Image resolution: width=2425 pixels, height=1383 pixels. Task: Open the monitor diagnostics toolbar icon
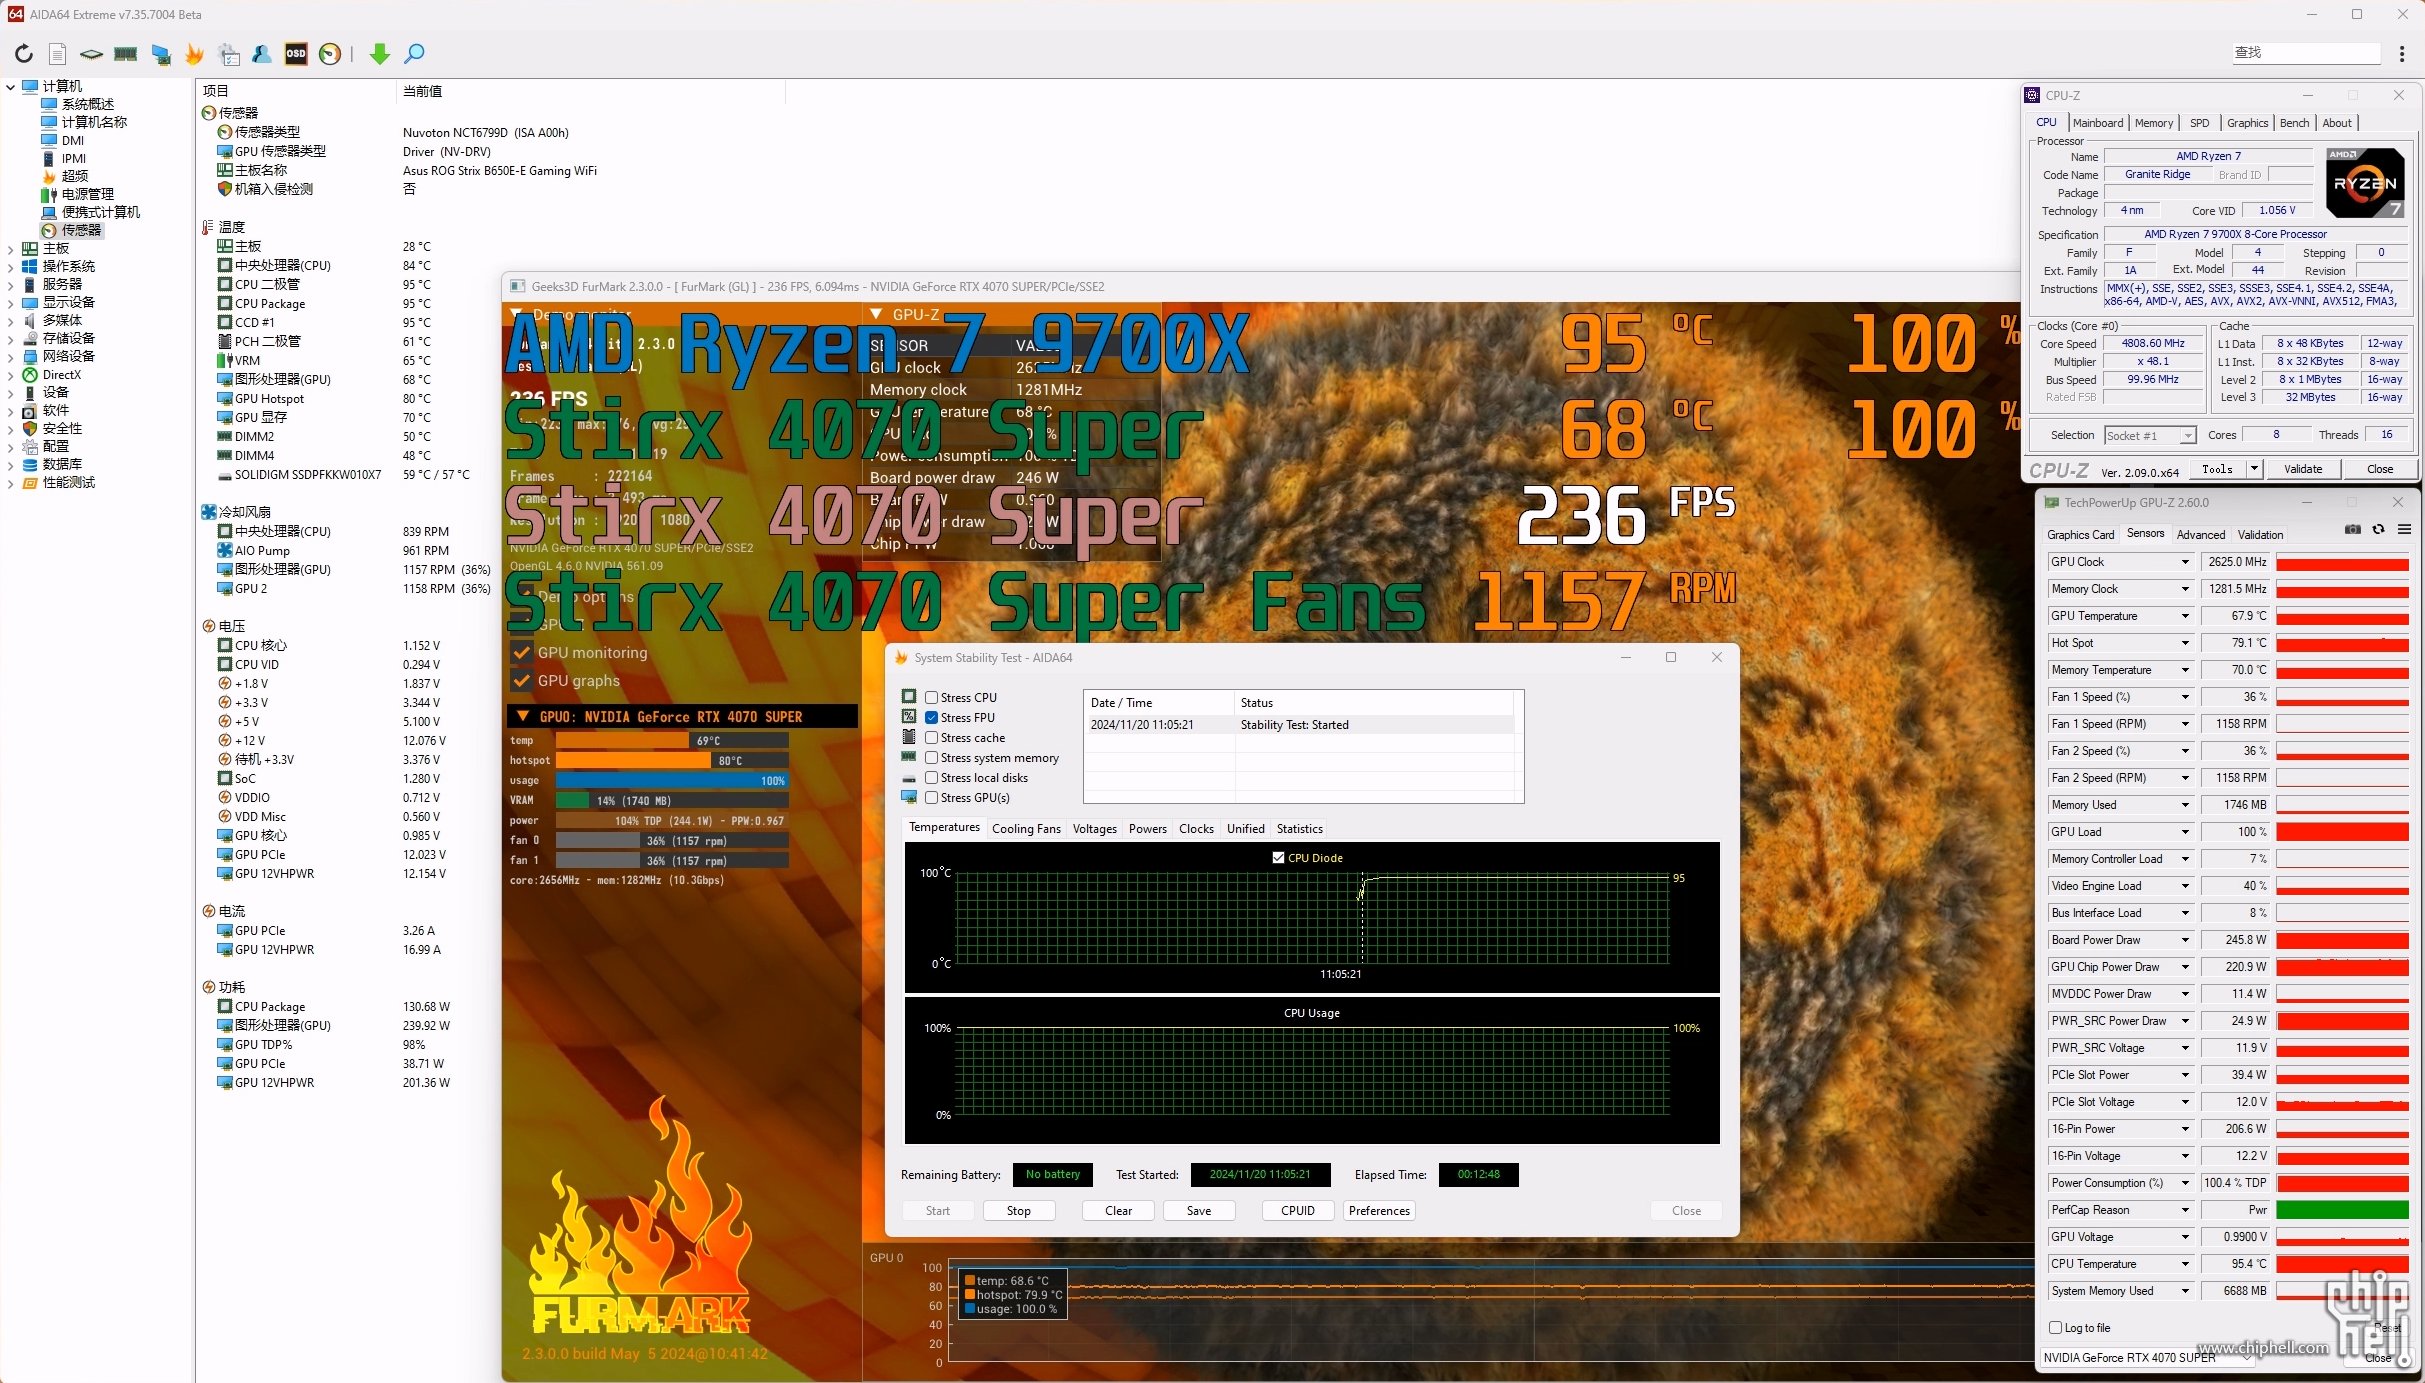click(161, 54)
